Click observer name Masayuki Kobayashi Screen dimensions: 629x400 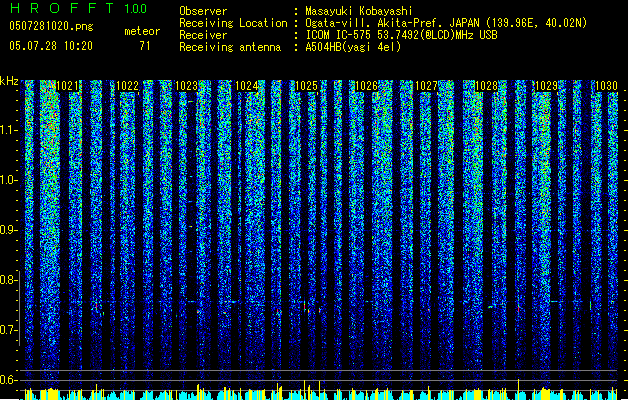click(x=359, y=11)
